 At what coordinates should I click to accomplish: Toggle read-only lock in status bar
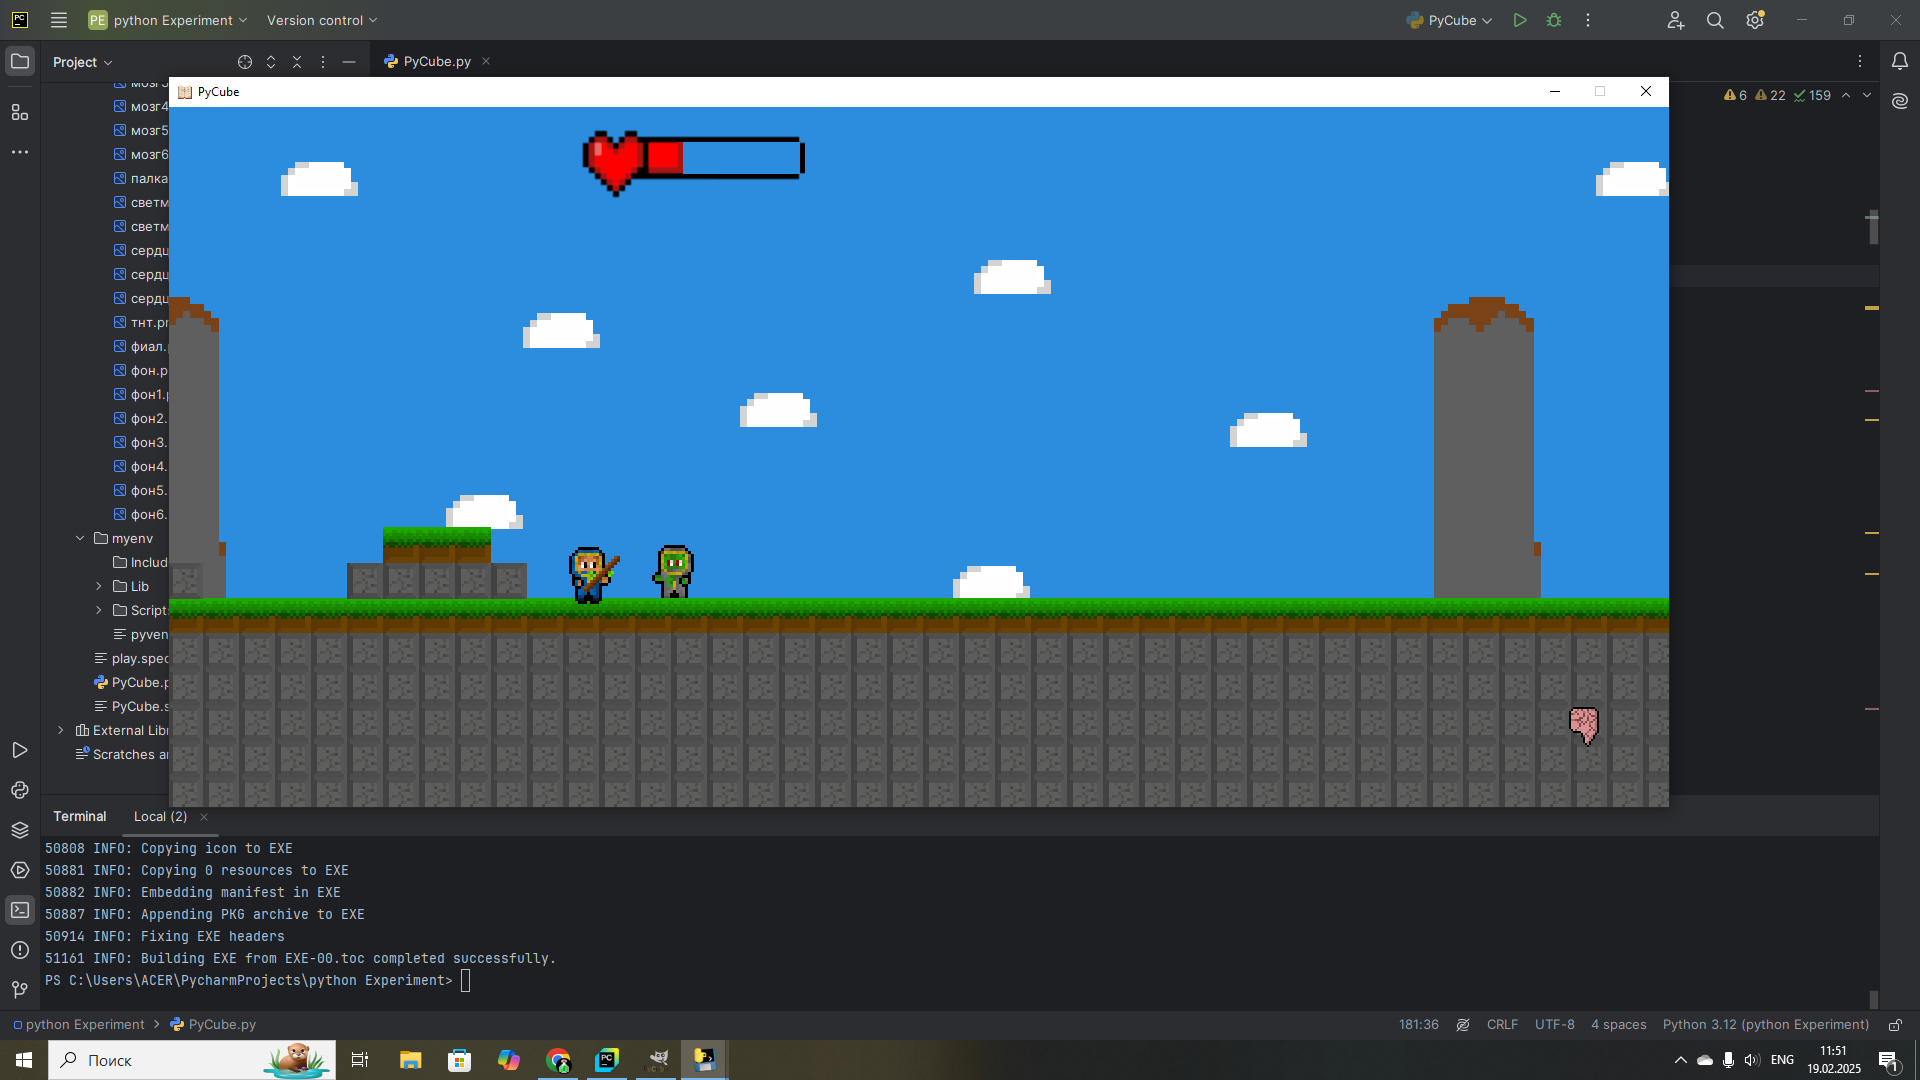coord(1895,1025)
